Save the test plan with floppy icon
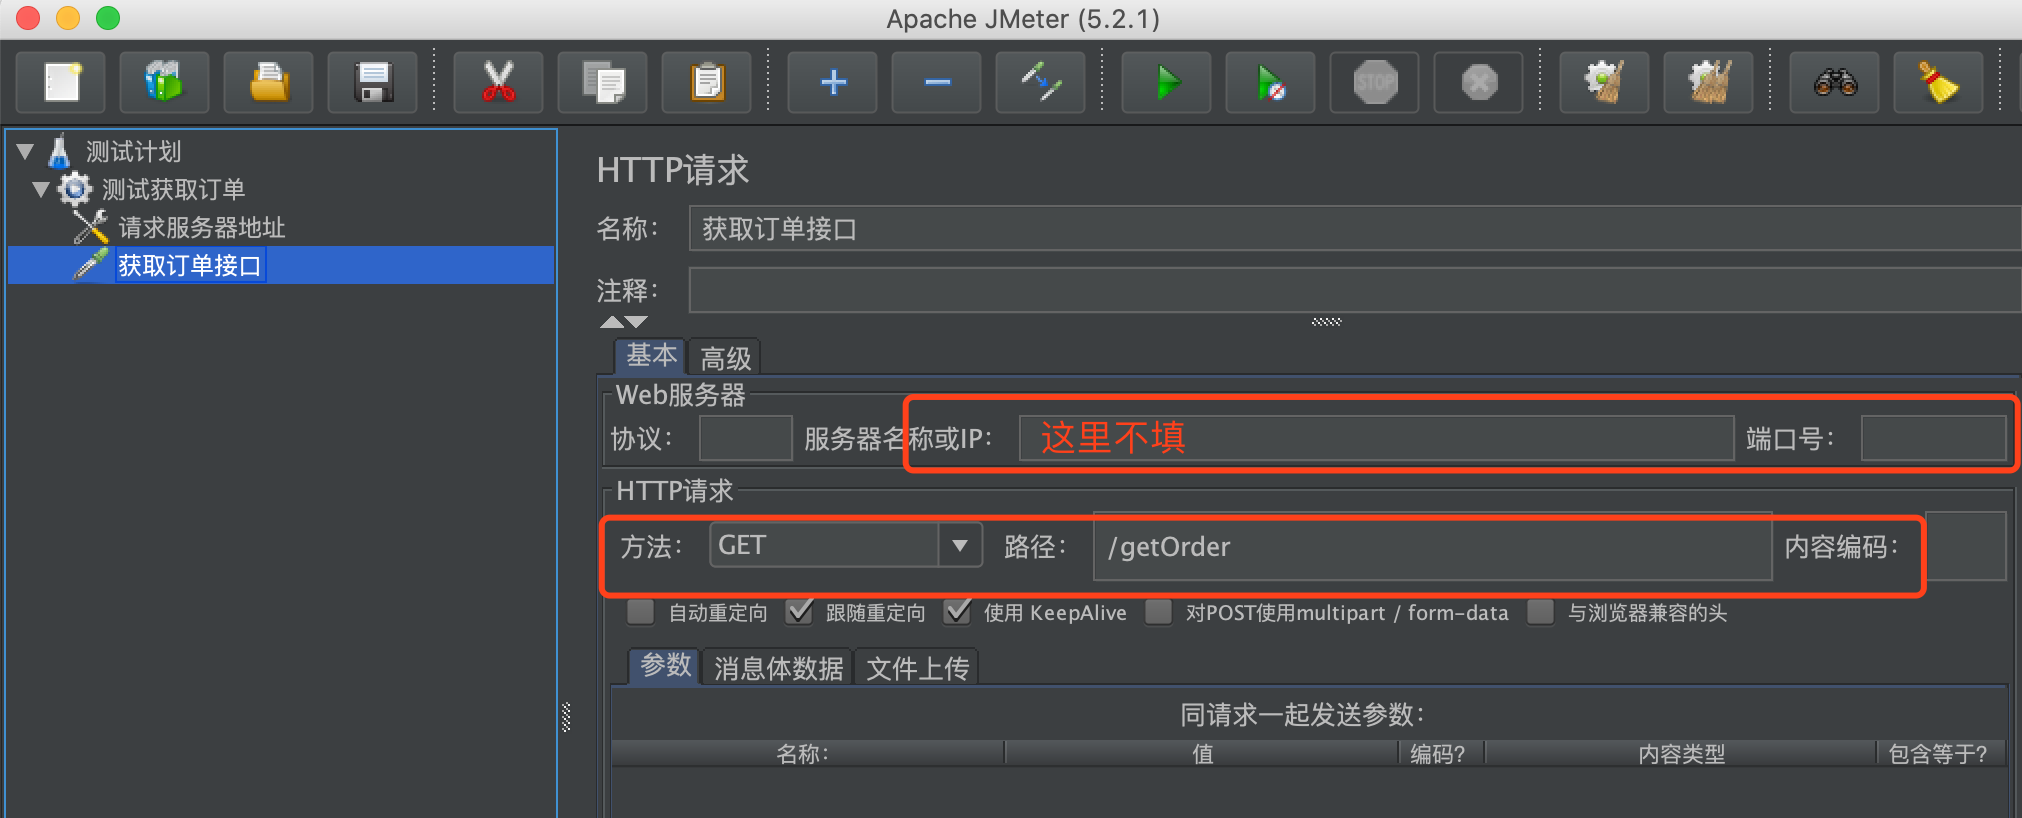The width and height of the screenshot is (2022, 818). tap(373, 82)
